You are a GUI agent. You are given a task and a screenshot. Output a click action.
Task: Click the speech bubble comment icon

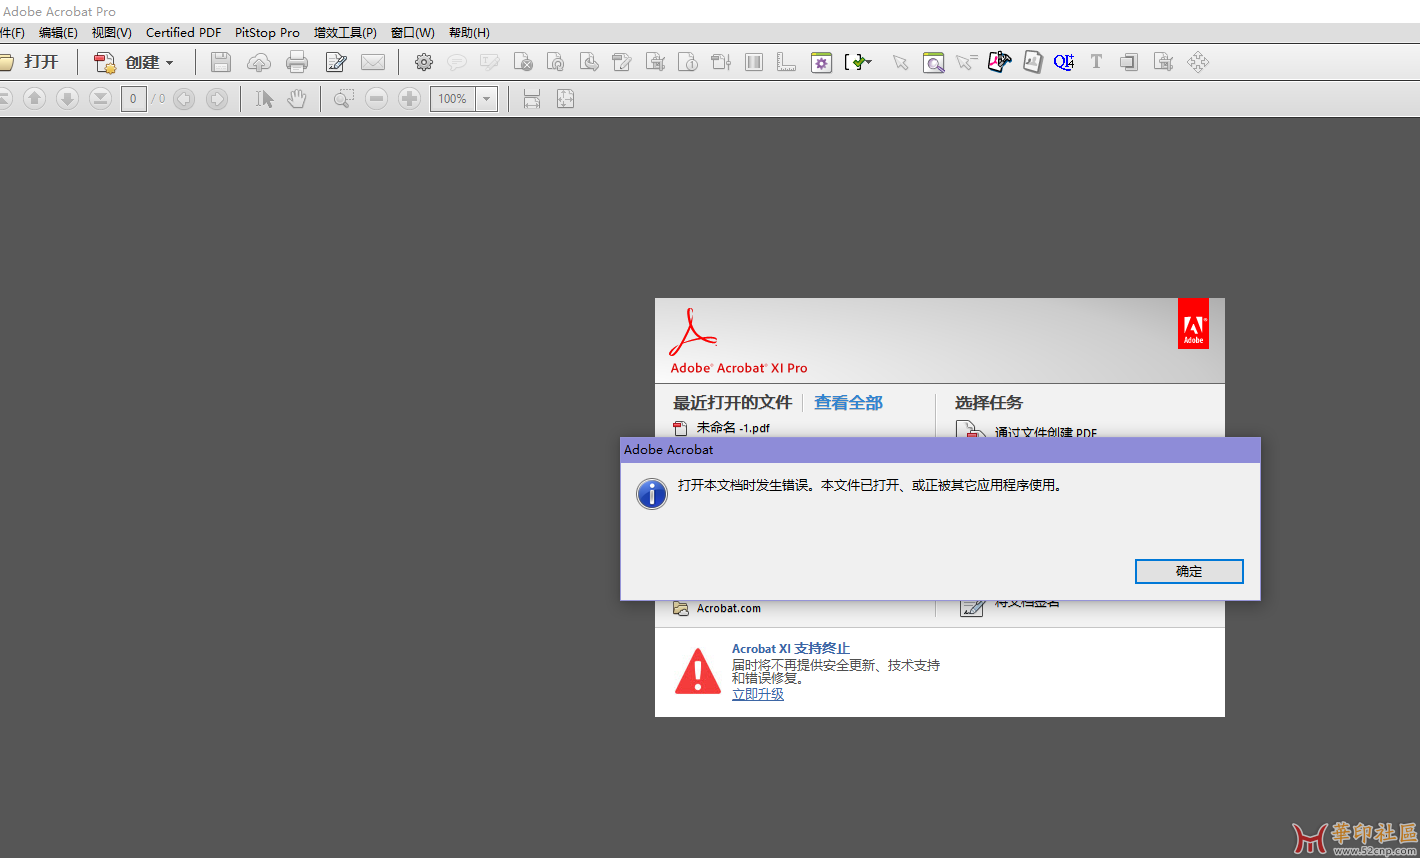[456, 62]
